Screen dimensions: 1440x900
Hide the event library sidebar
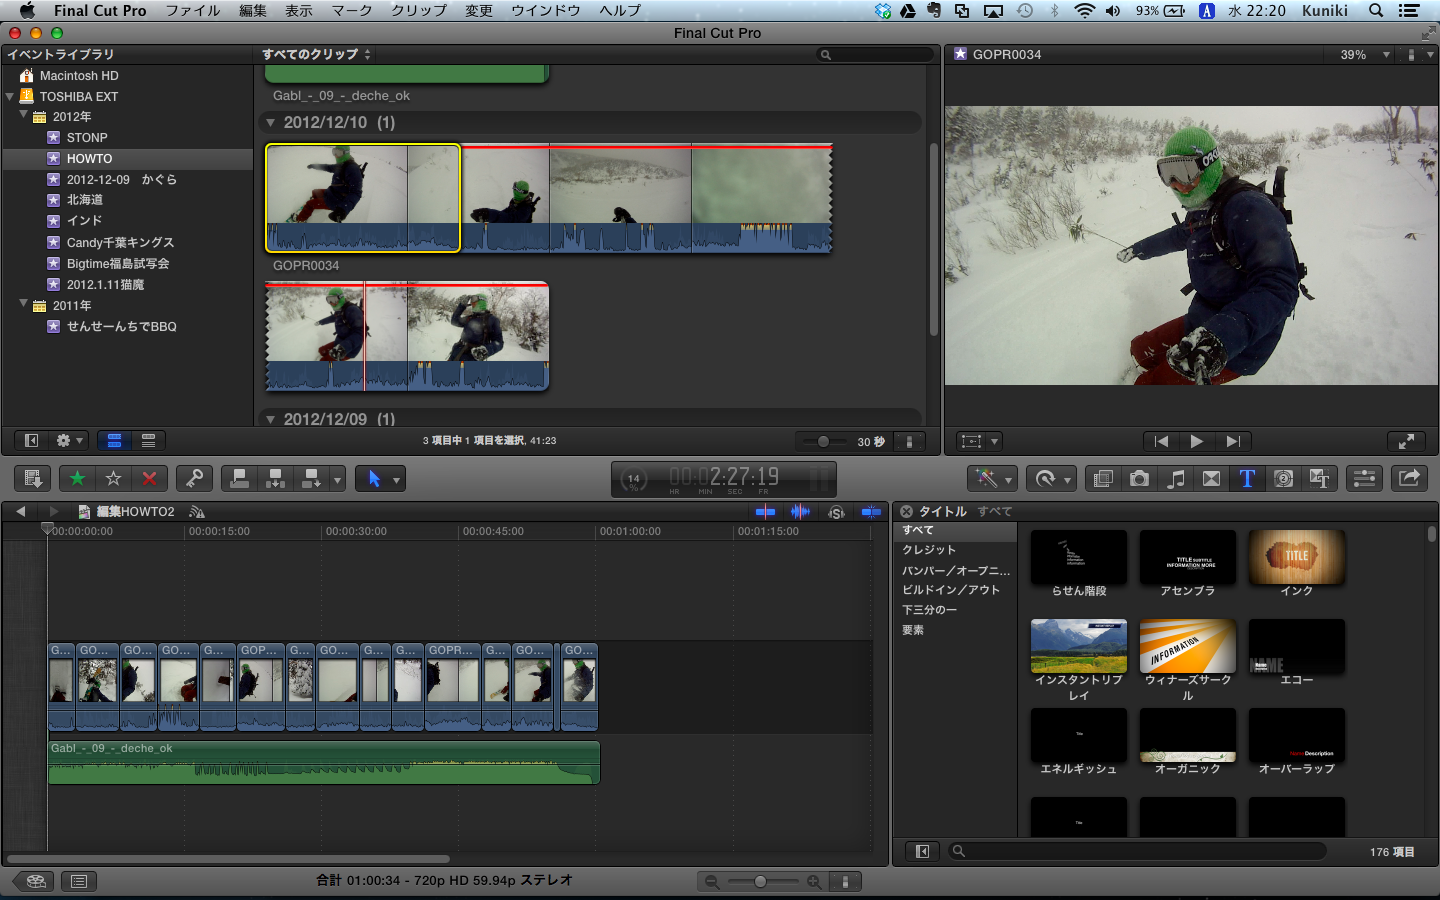pyautogui.click(x=31, y=440)
